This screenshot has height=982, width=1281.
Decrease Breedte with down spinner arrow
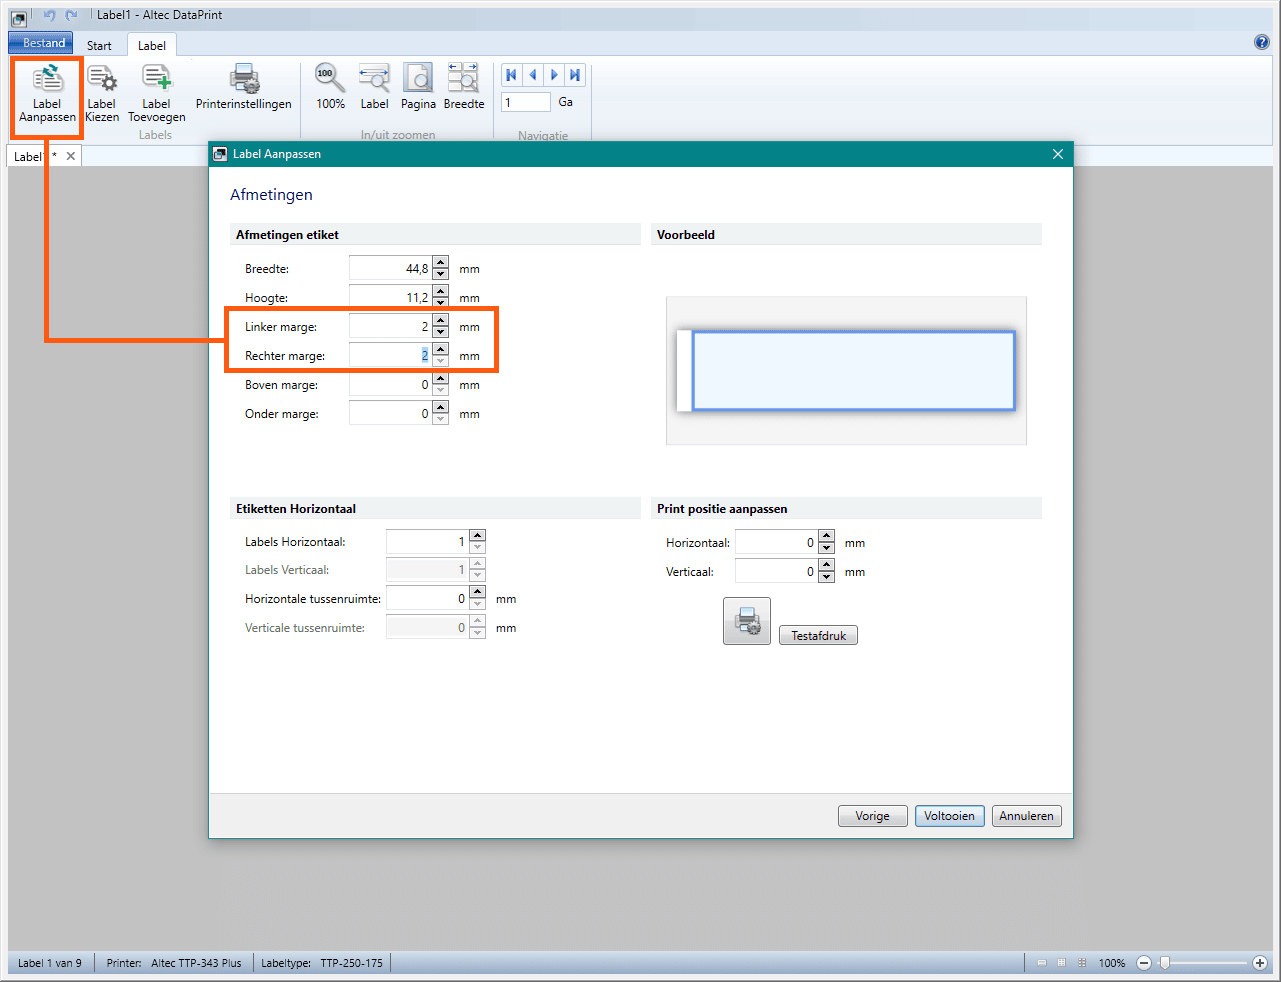(441, 274)
